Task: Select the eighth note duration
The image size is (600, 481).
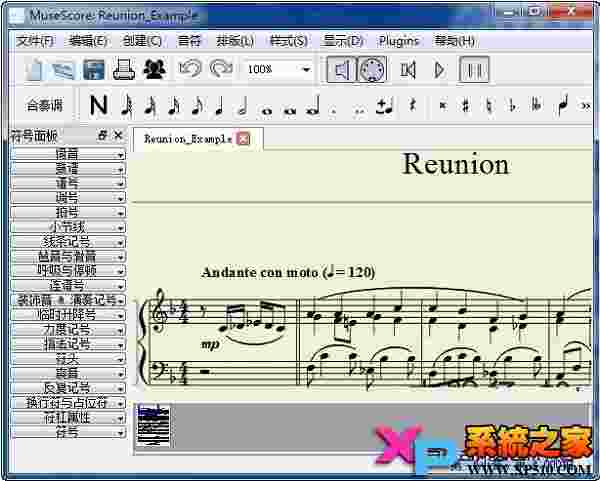Action: [197, 104]
